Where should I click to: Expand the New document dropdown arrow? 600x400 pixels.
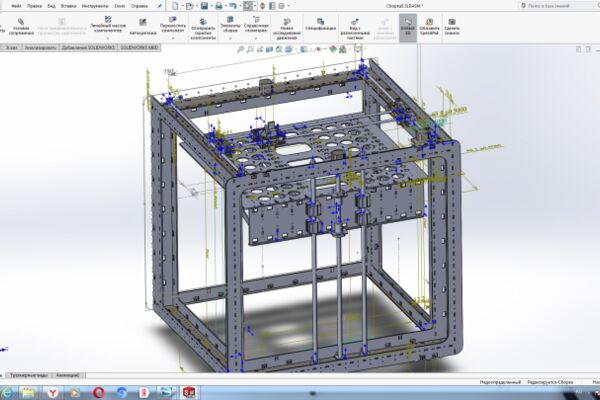point(181,6)
